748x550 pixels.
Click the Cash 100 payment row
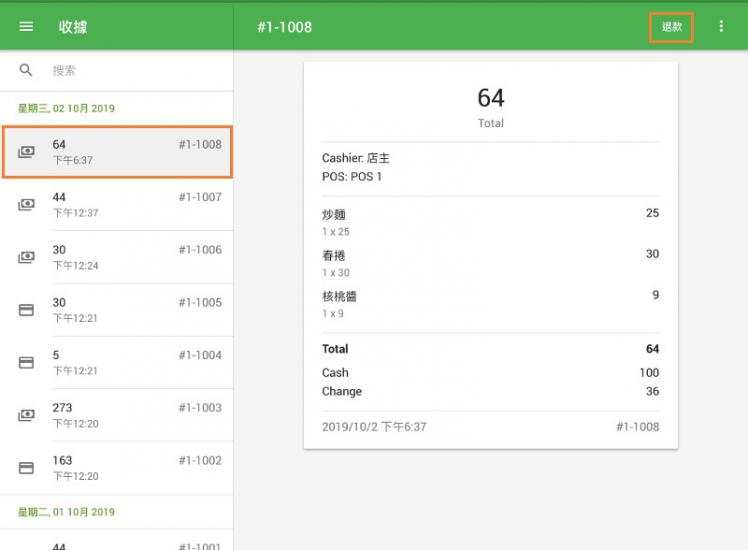[x=490, y=373]
